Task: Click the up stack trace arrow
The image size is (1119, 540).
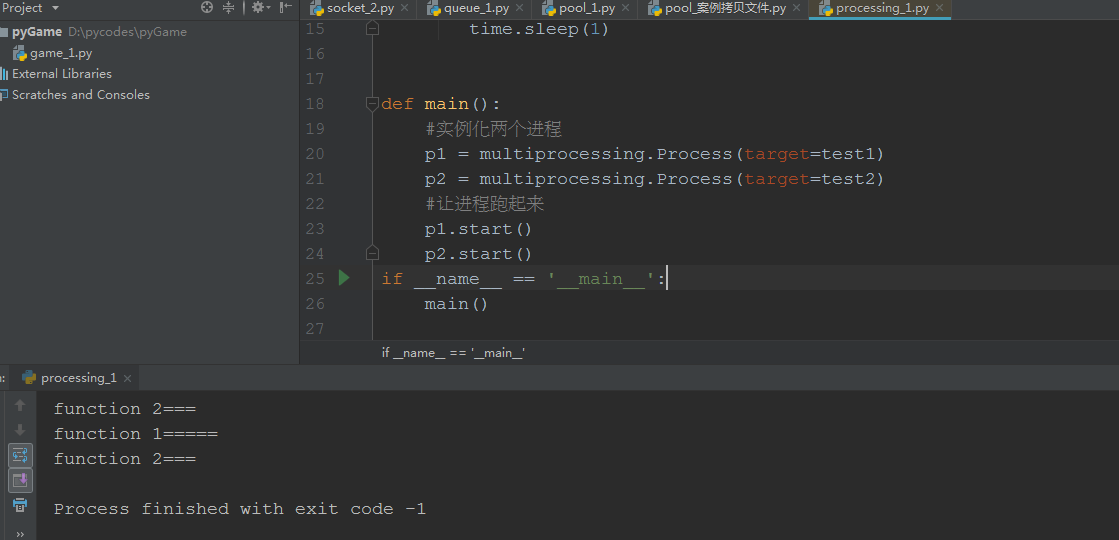Action: (20, 405)
